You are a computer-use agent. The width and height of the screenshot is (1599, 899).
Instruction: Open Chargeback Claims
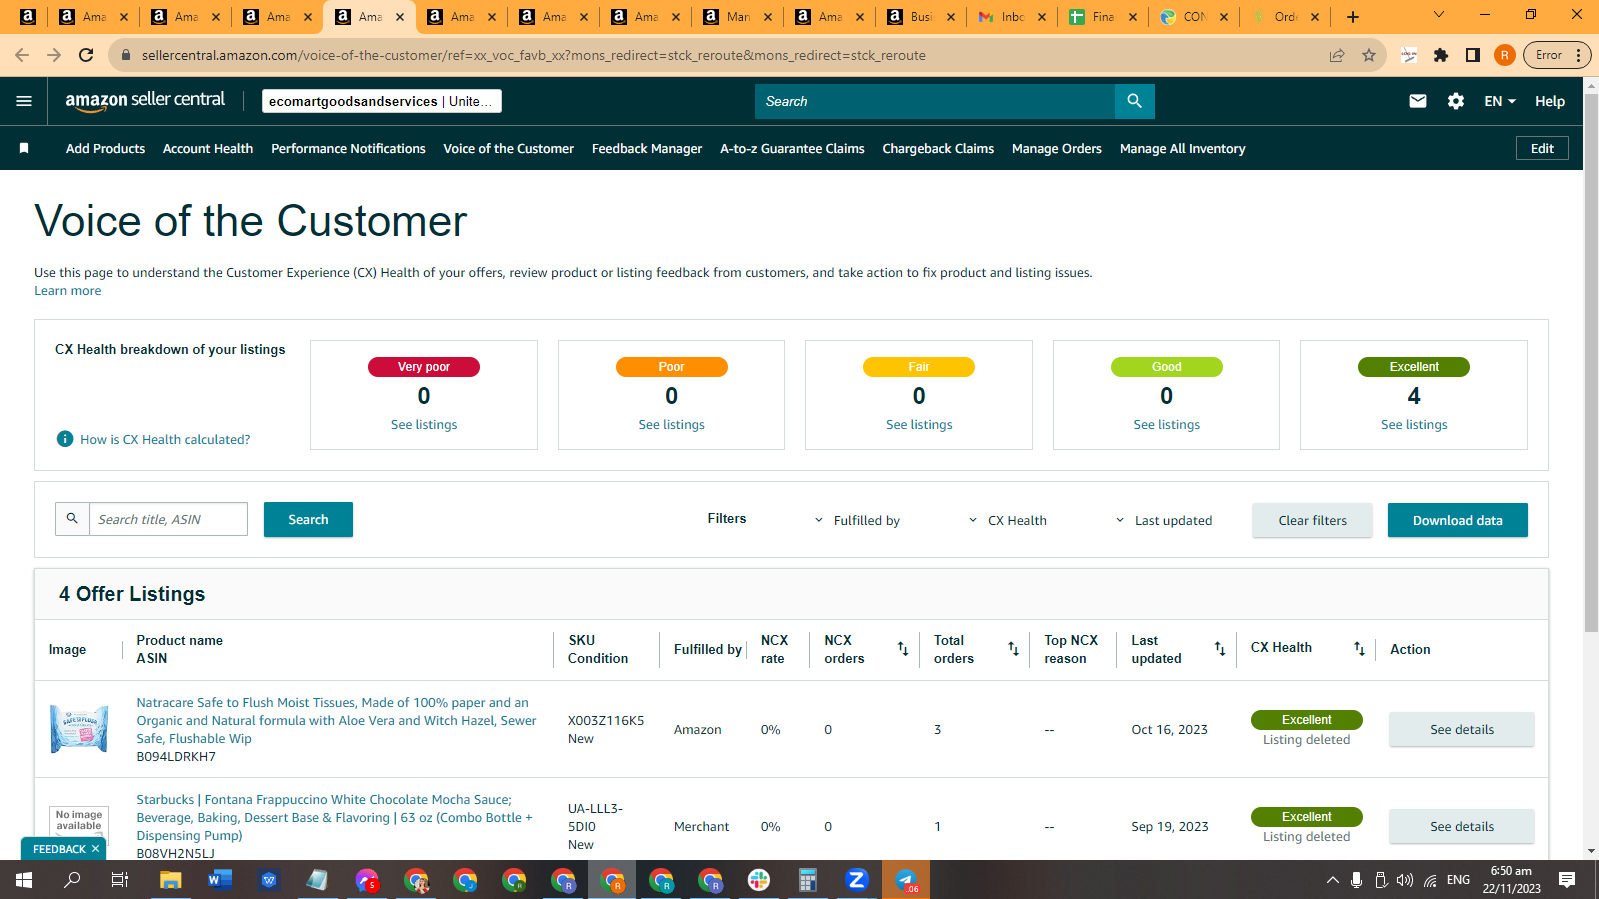pyautogui.click(x=938, y=148)
